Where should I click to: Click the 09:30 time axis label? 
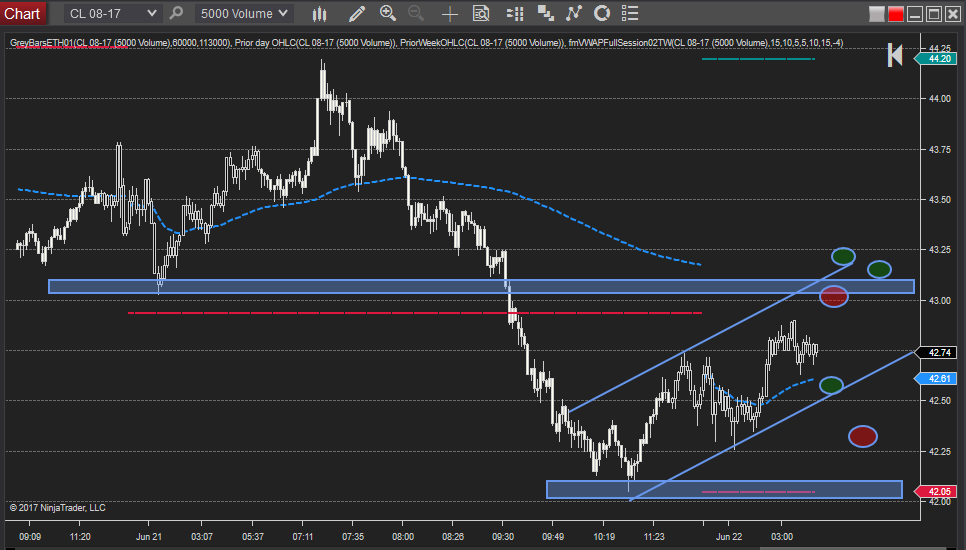coord(503,536)
